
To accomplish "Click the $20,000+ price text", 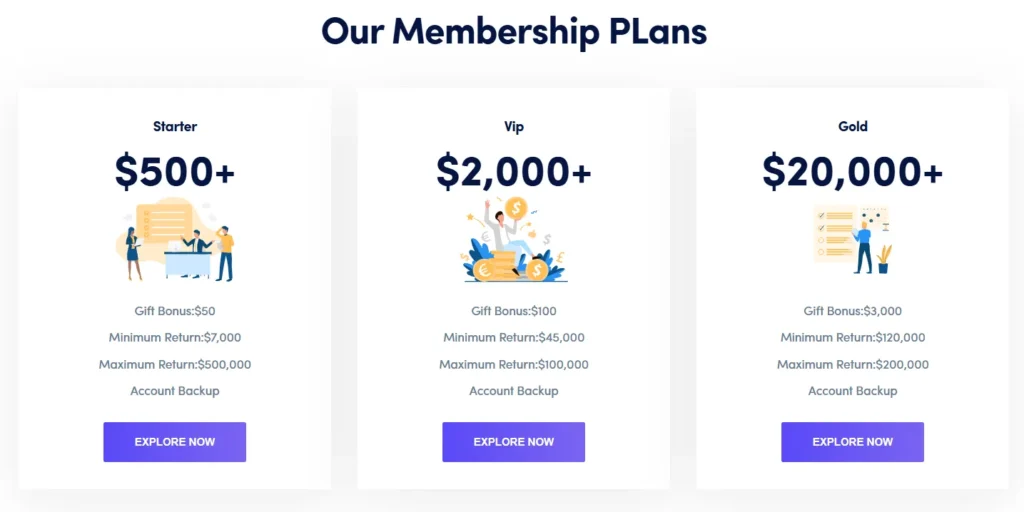I will (x=852, y=171).
